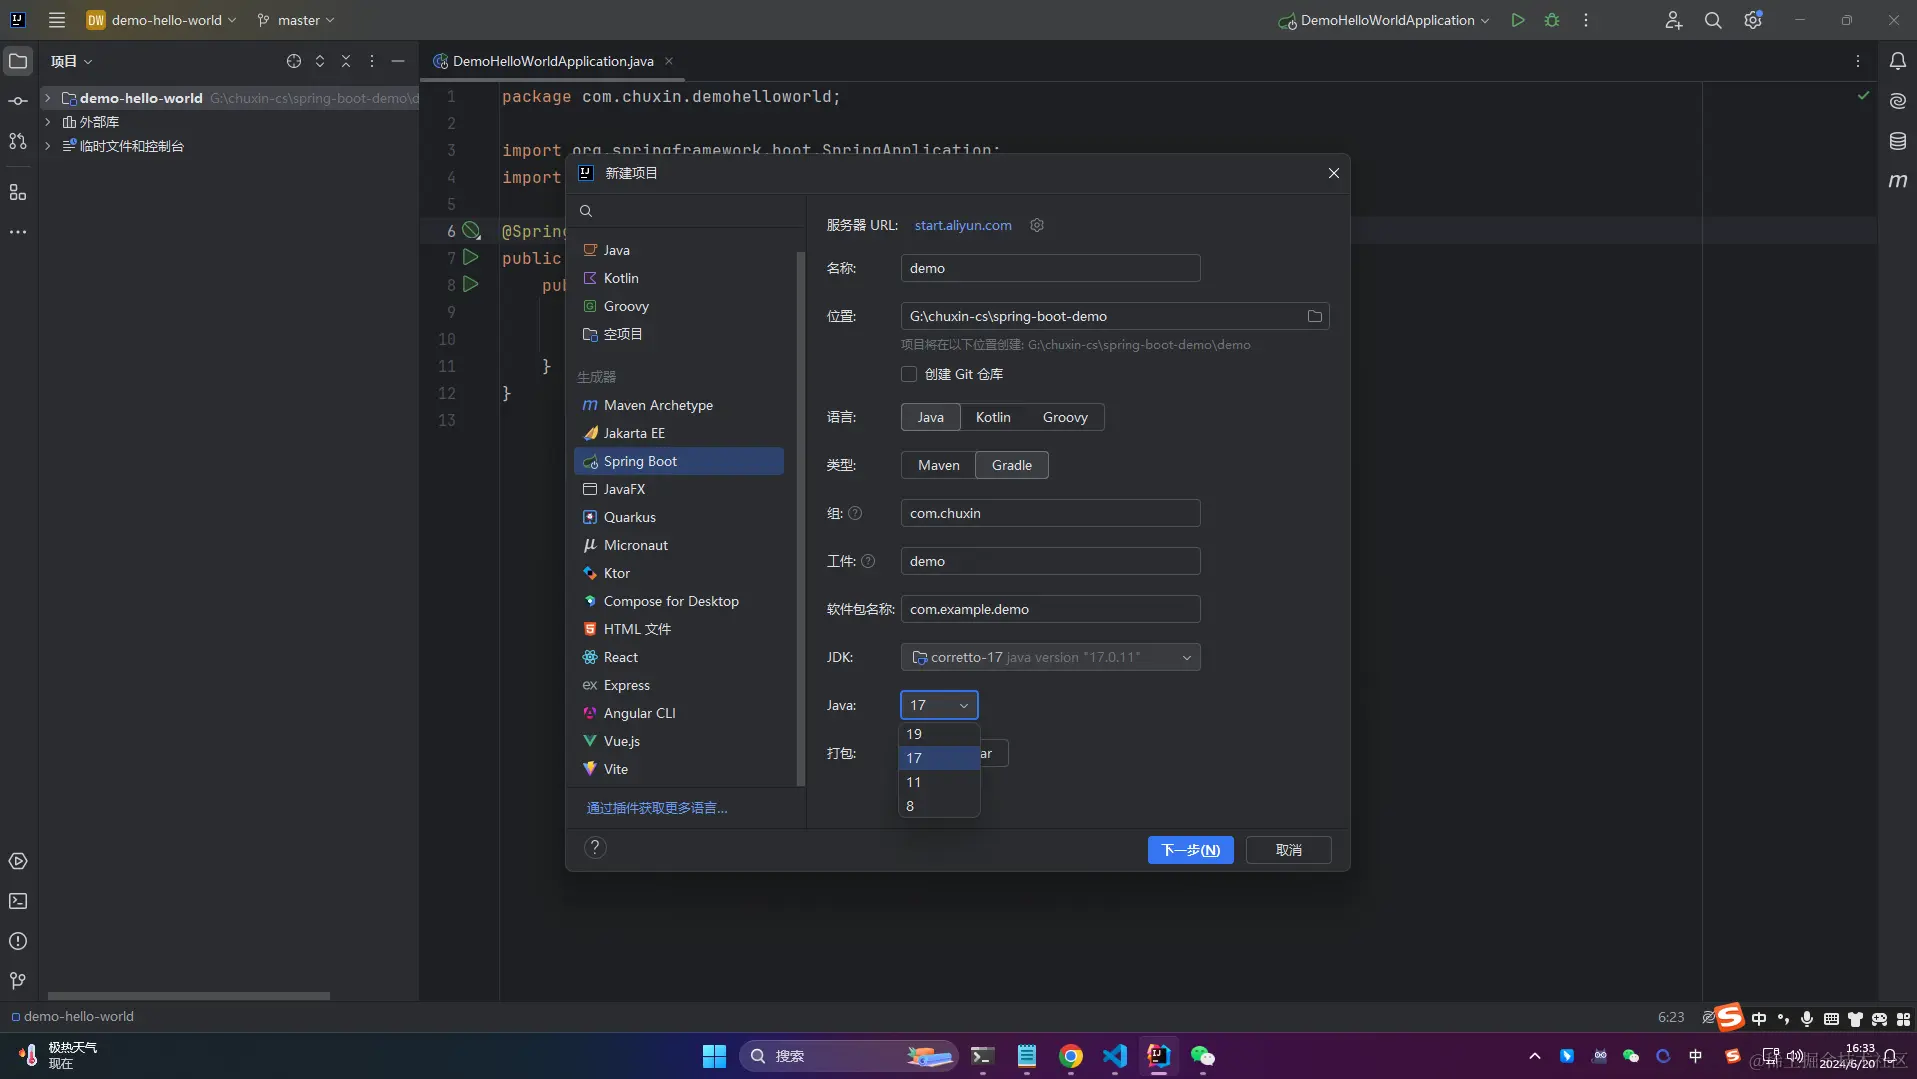Open server URL settings gear in dialog

1037,225
